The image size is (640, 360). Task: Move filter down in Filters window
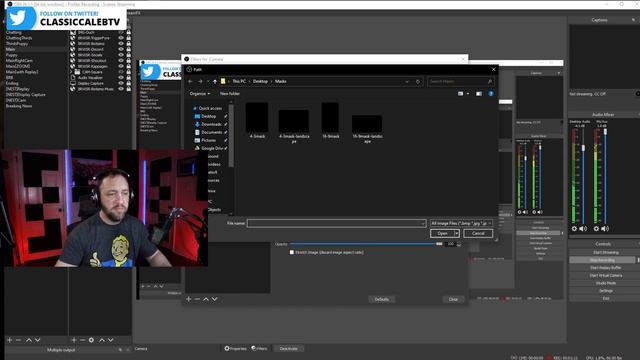tap(215, 299)
